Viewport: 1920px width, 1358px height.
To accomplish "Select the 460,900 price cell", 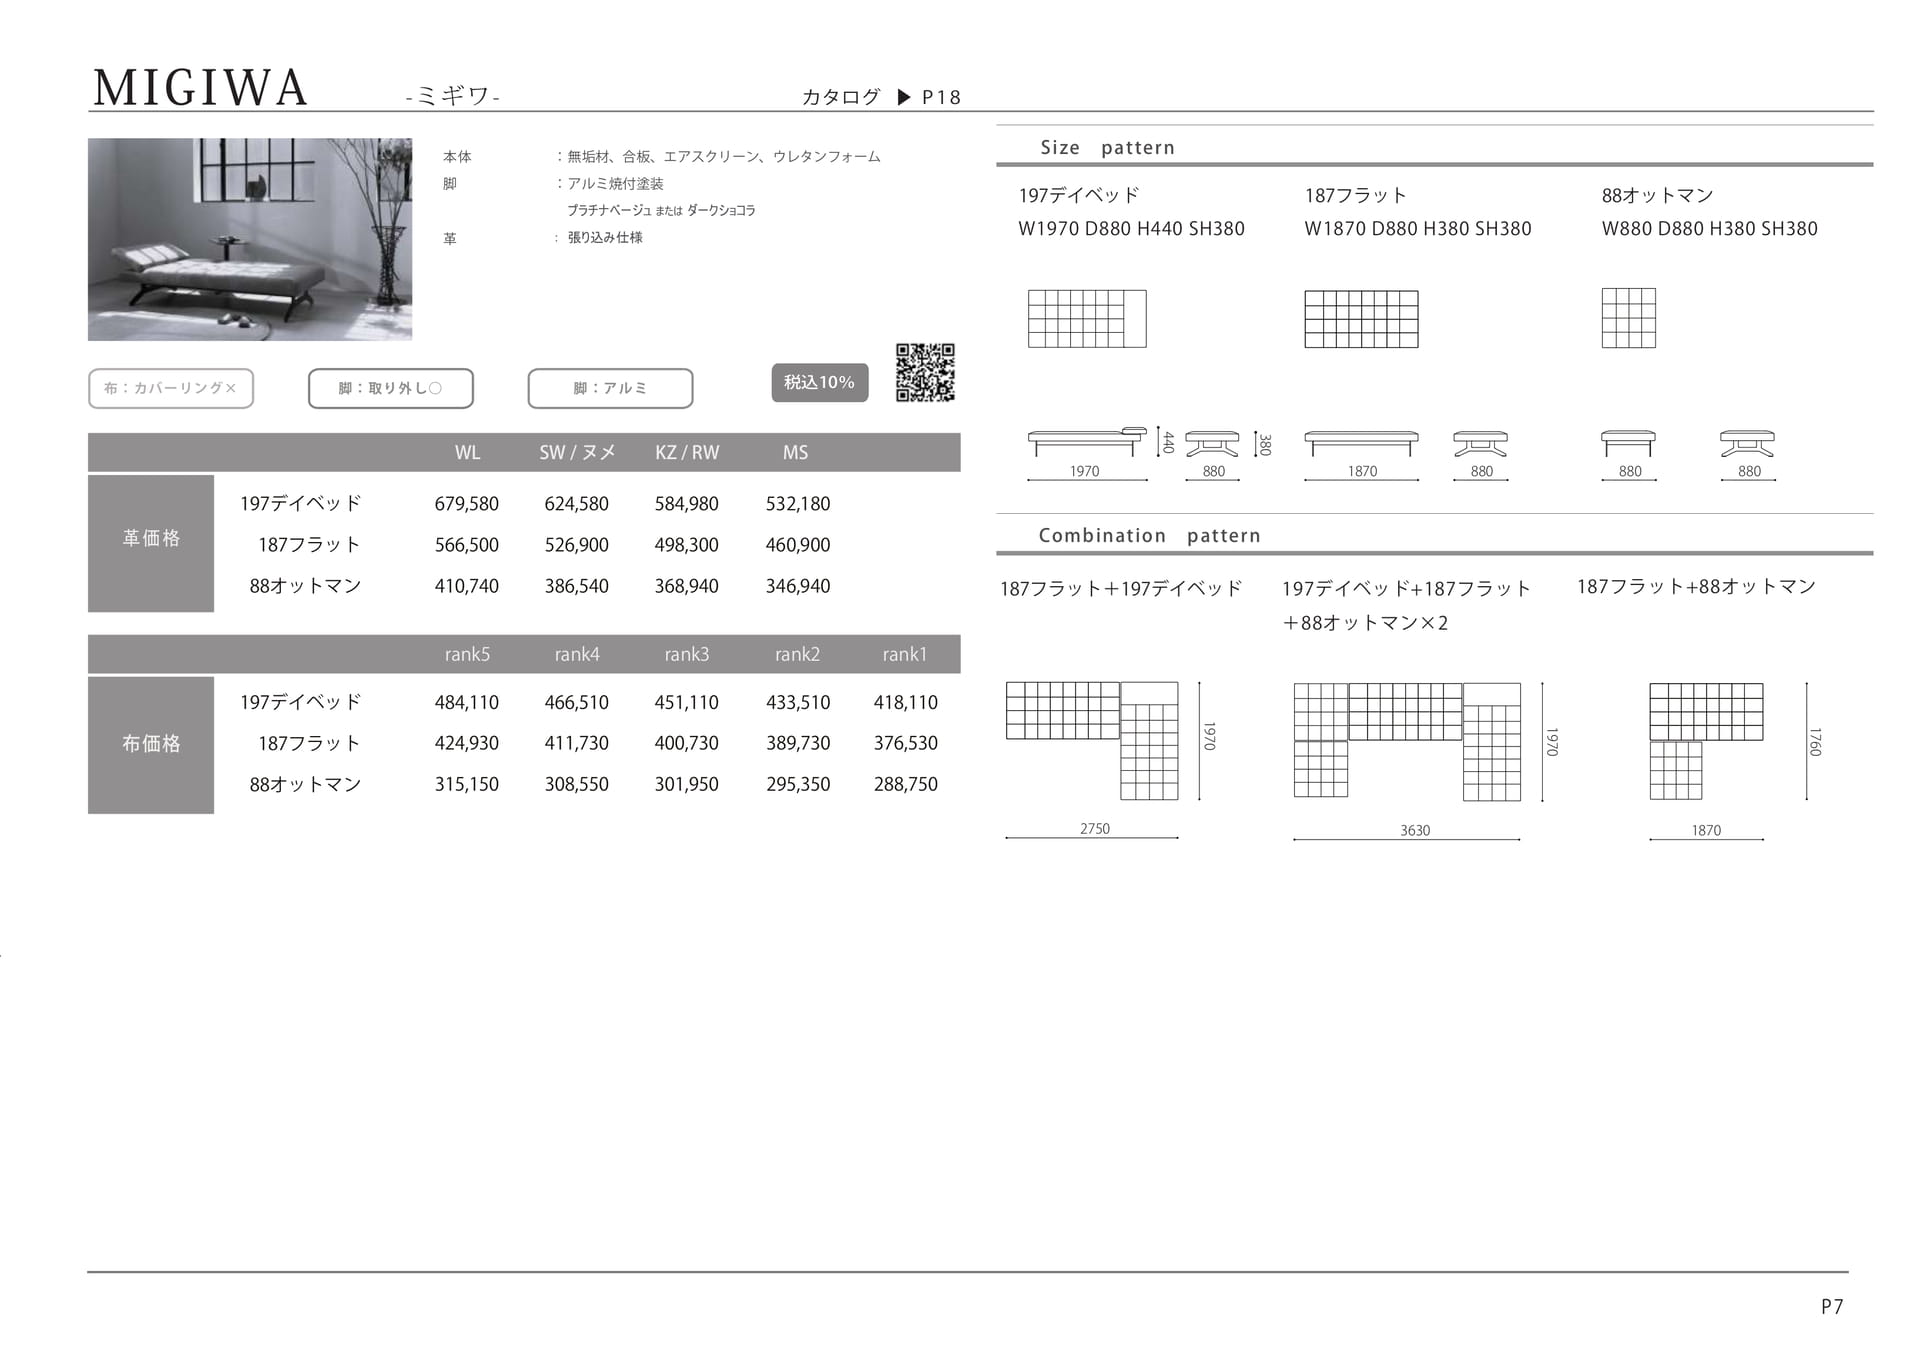I will (798, 545).
